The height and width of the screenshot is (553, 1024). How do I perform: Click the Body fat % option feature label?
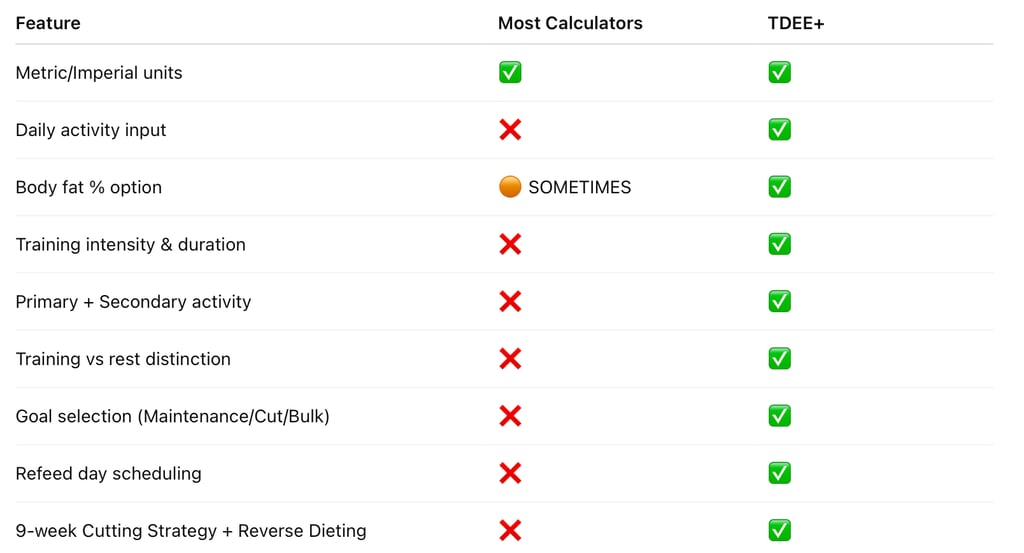[89, 187]
